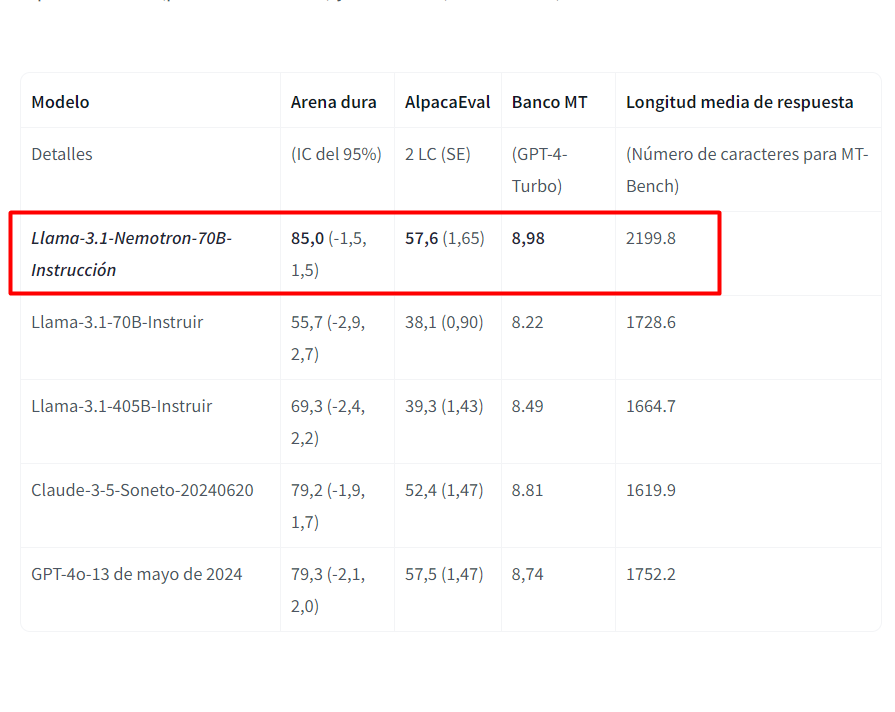Click the '69,3 (-2,4, 2,2)' value
This screenshot has width=895, height=712.
pos(328,422)
